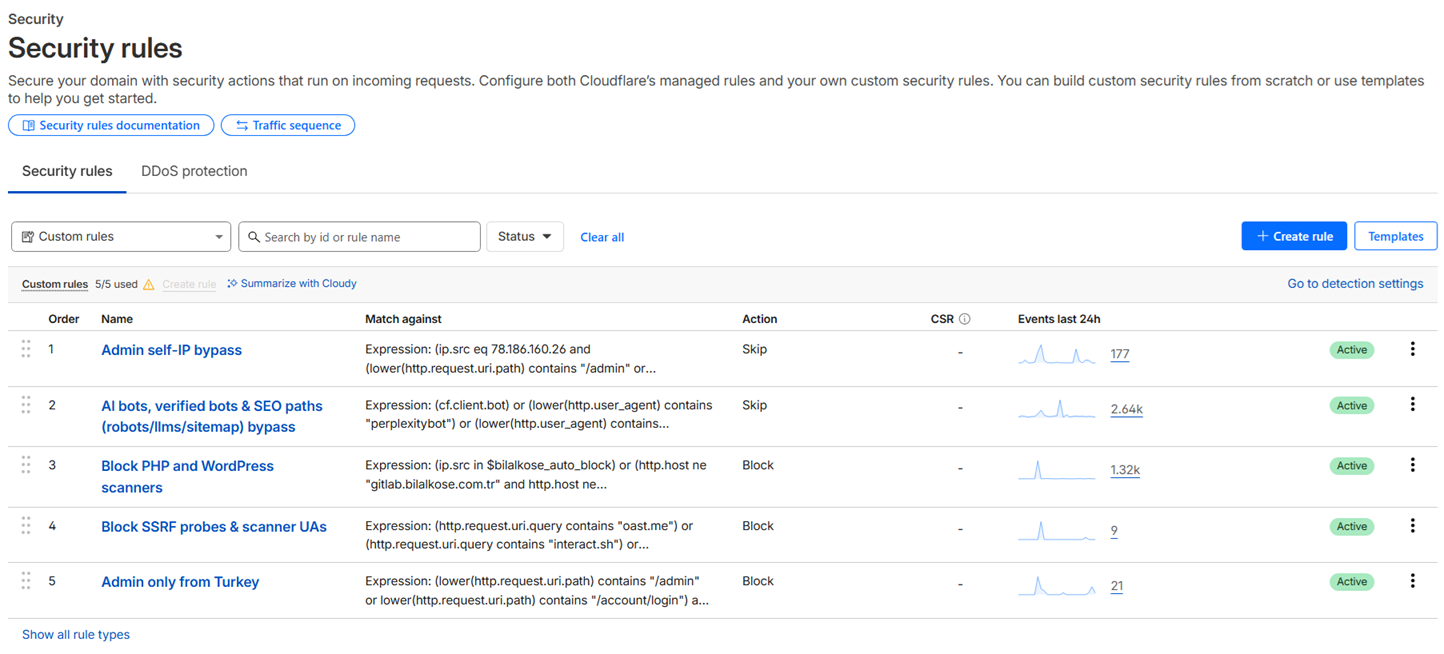The height and width of the screenshot is (654, 1444).
Task: Click the 21 events count link
Action: coord(1116,586)
